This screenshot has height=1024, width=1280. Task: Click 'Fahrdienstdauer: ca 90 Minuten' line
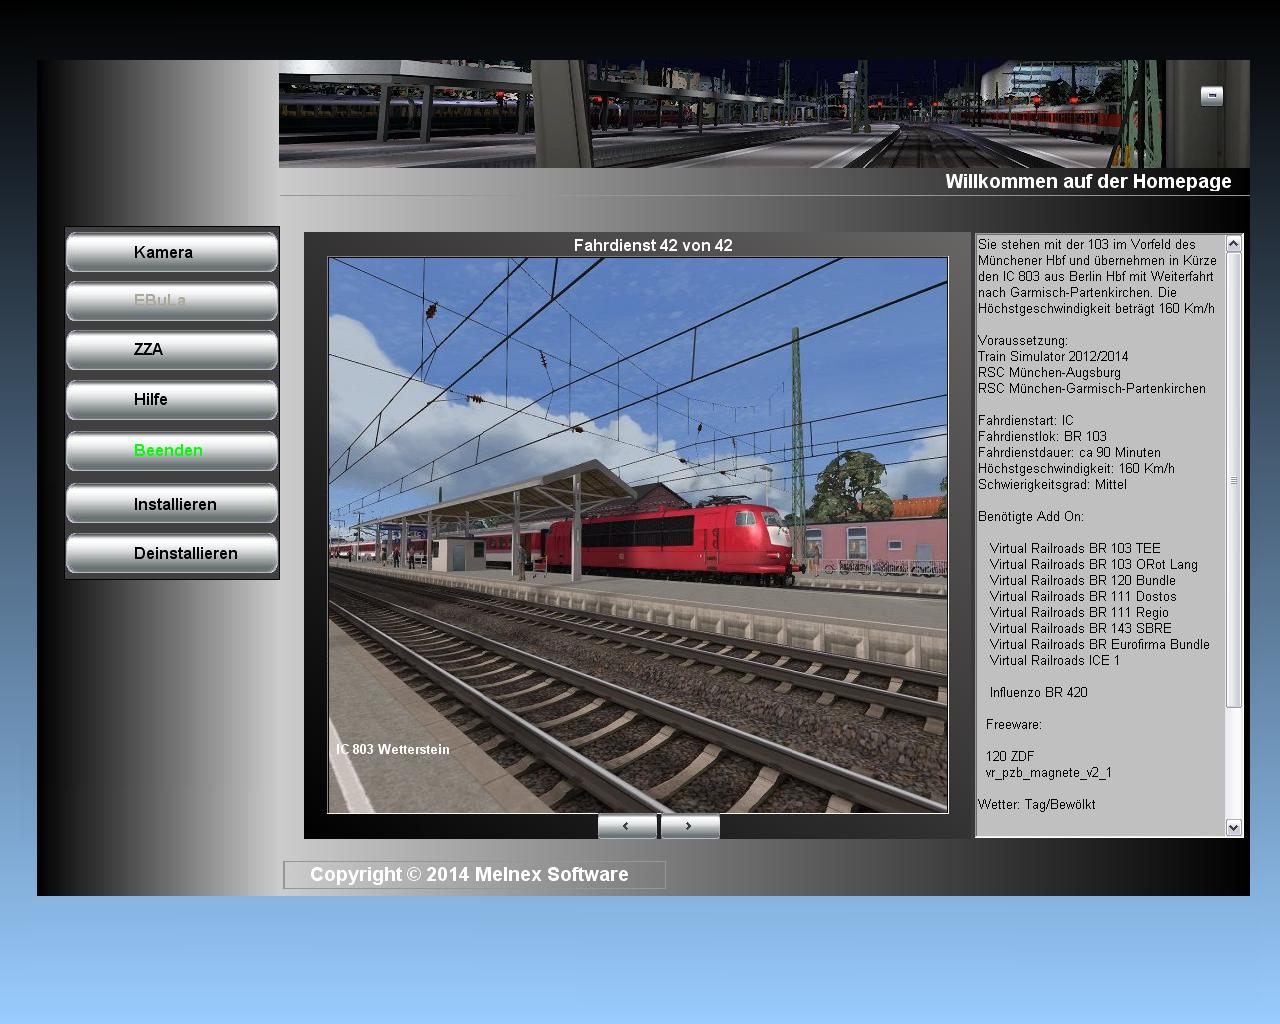tap(1070, 452)
